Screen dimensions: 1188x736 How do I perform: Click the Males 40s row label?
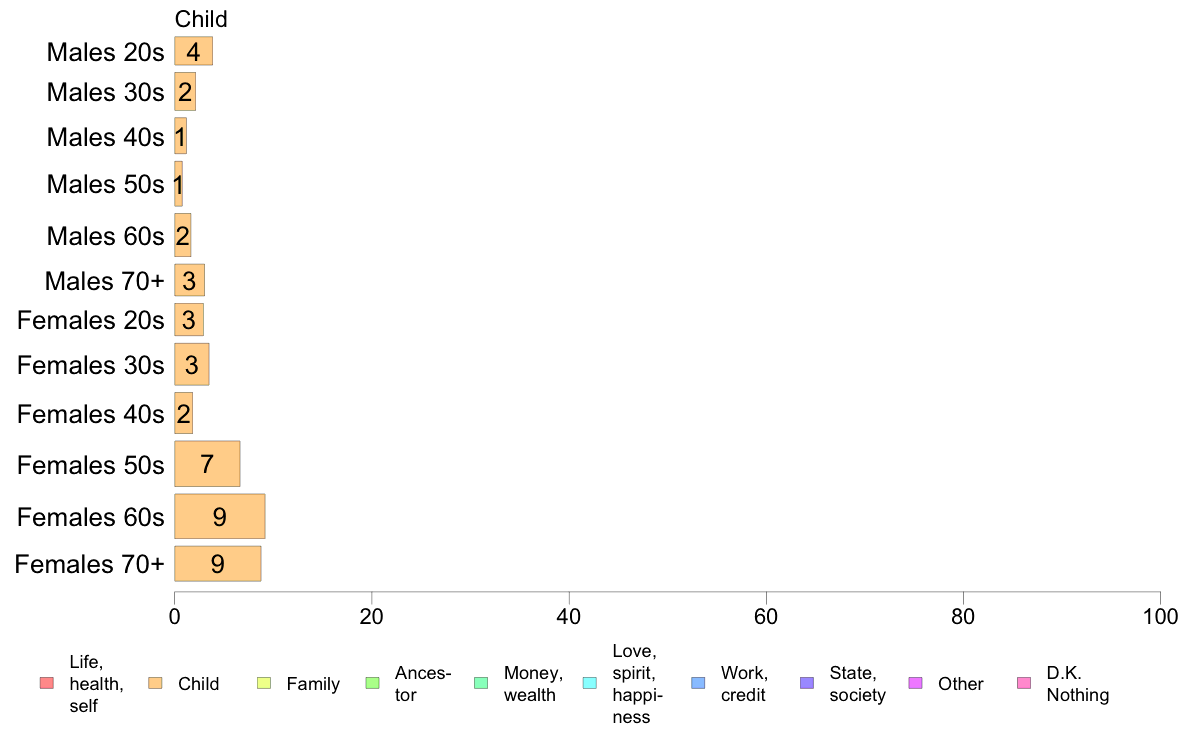[105, 137]
